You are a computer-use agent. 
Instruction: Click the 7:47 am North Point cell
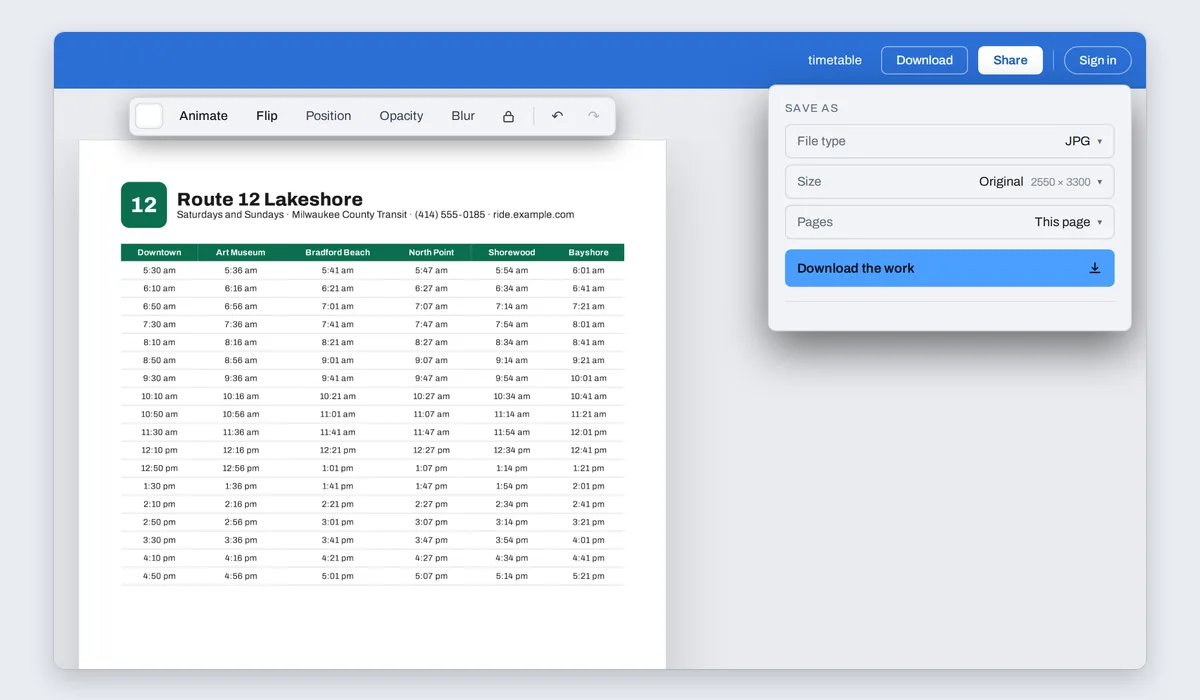(x=432, y=325)
